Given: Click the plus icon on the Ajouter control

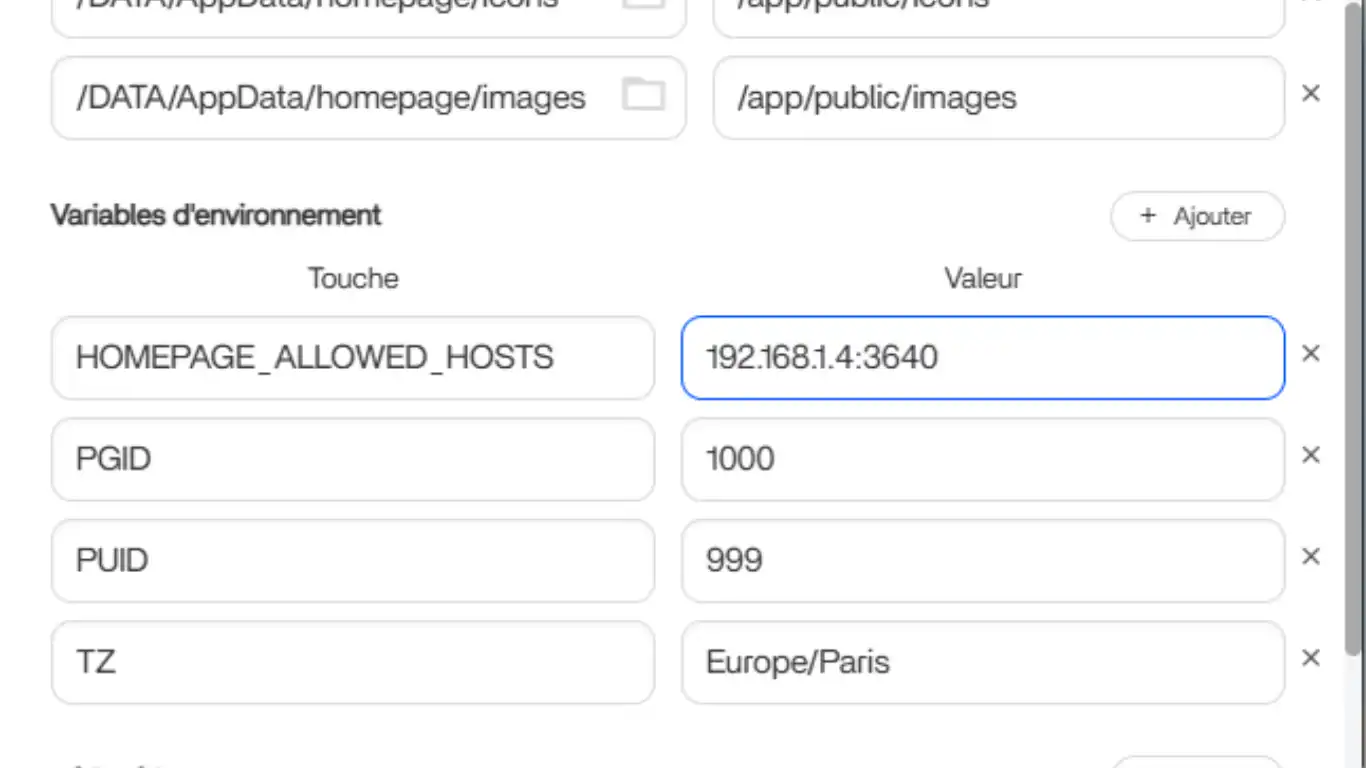Looking at the screenshot, I should pos(1146,216).
